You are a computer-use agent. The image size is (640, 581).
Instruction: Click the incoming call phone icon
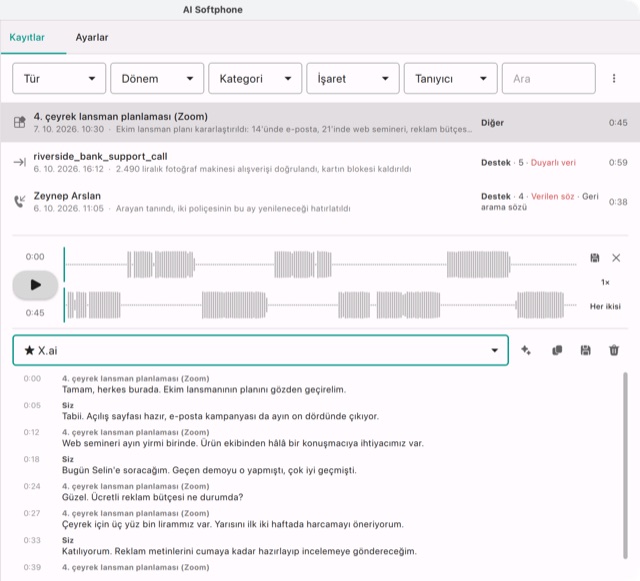(x=20, y=201)
